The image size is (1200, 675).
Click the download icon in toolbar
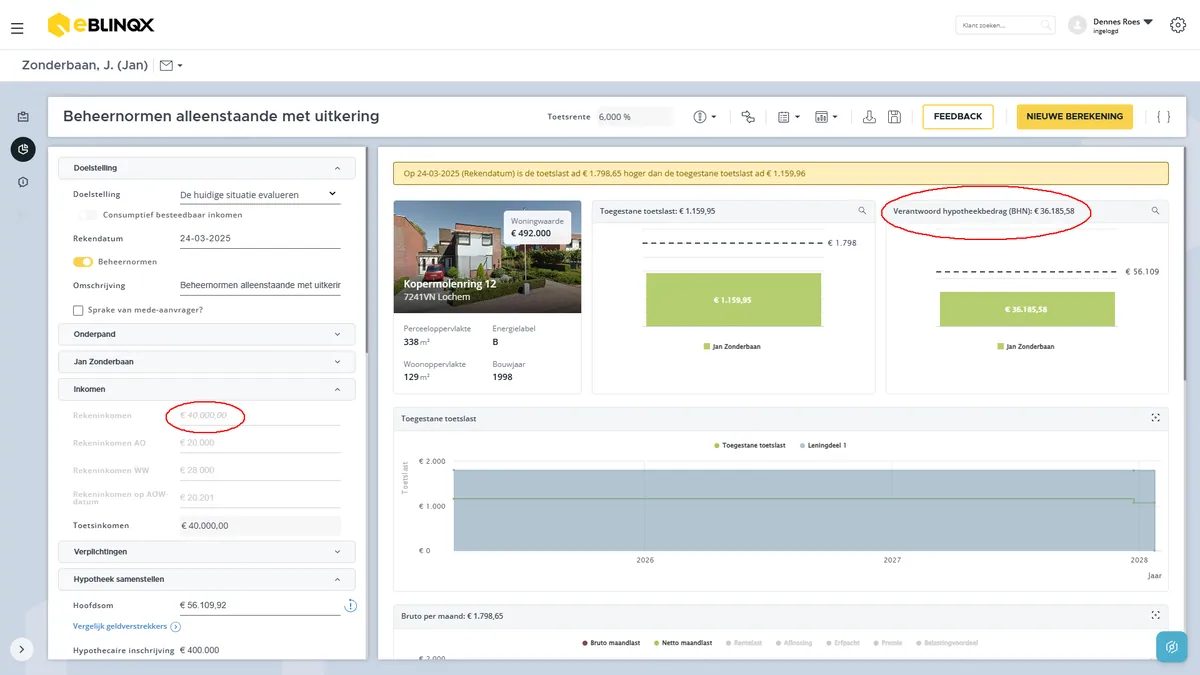869,117
